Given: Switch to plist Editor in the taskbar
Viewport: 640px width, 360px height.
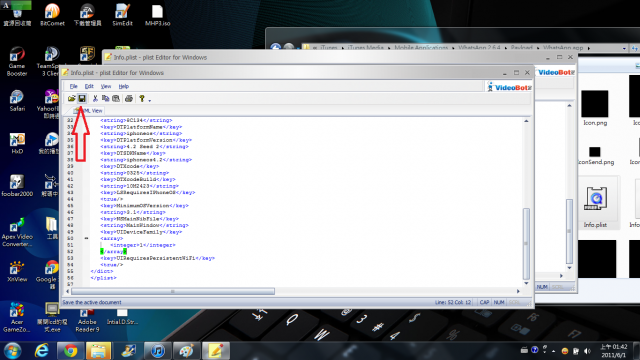Looking at the screenshot, I should point(216,351).
